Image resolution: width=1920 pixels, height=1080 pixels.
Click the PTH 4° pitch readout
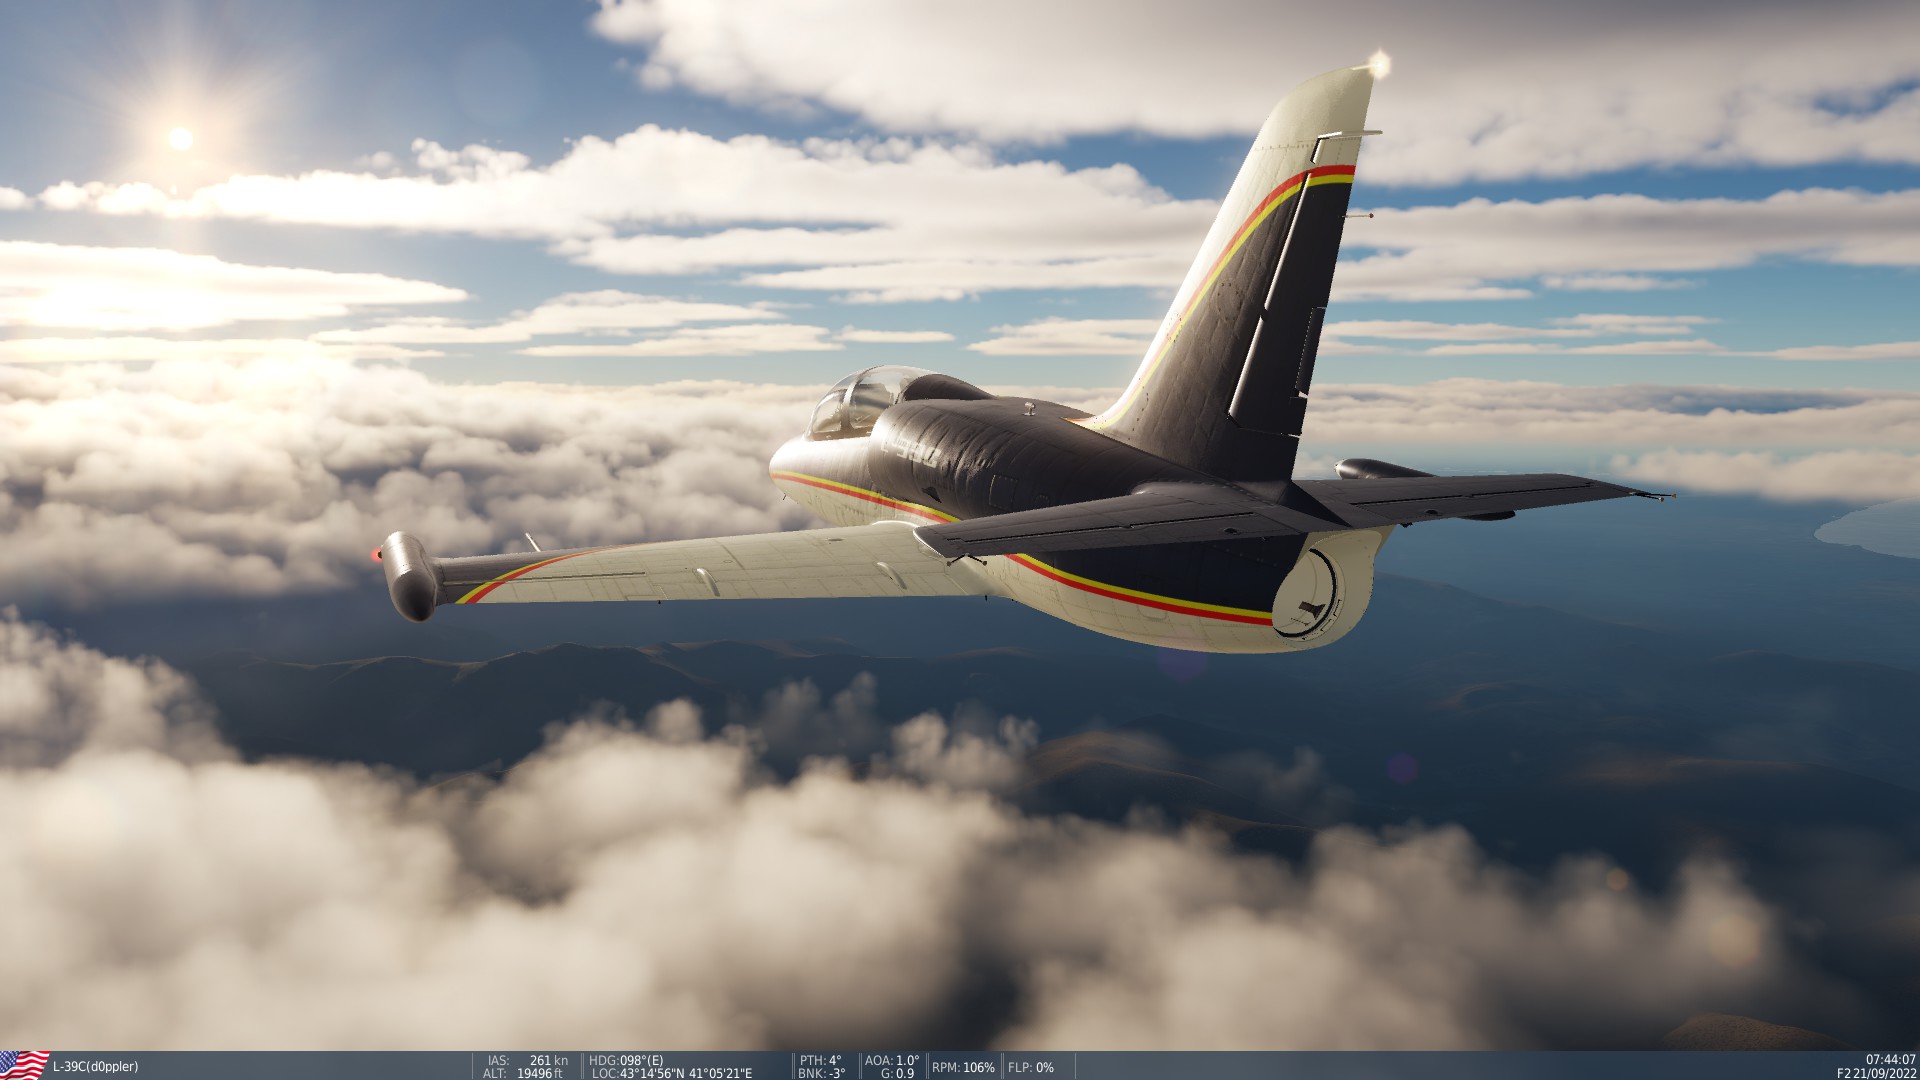(820, 1060)
